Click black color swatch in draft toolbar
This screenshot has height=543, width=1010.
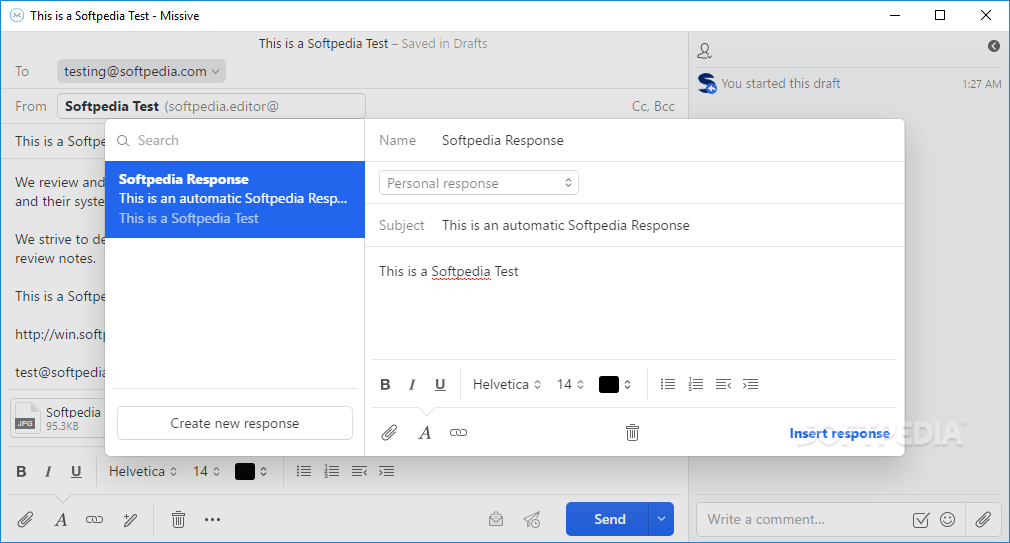(x=245, y=472)
